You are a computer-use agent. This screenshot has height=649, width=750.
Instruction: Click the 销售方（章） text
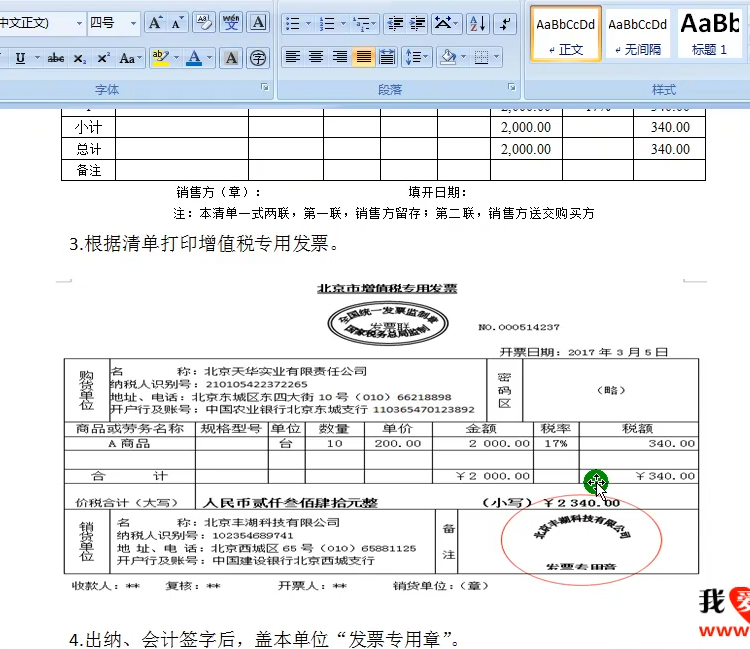219,192
